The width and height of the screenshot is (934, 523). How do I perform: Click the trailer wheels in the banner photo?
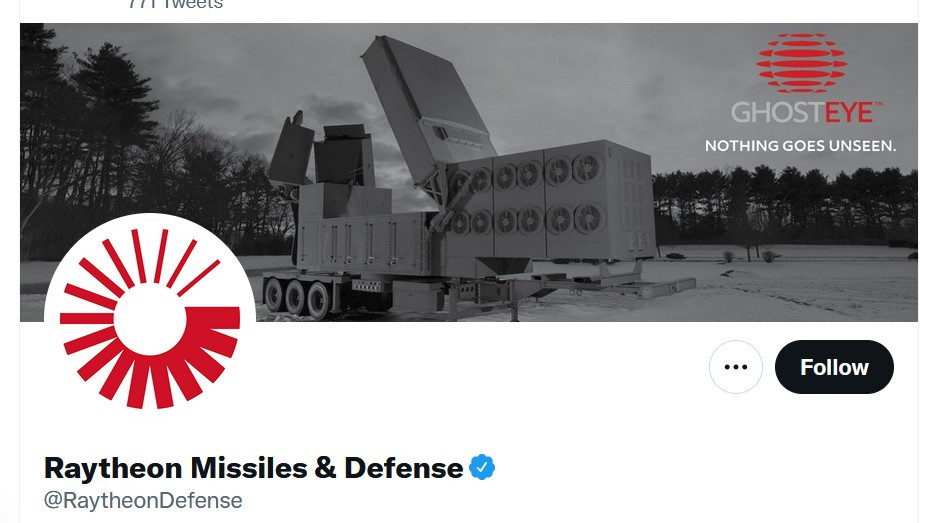click(x=297, y=297)
